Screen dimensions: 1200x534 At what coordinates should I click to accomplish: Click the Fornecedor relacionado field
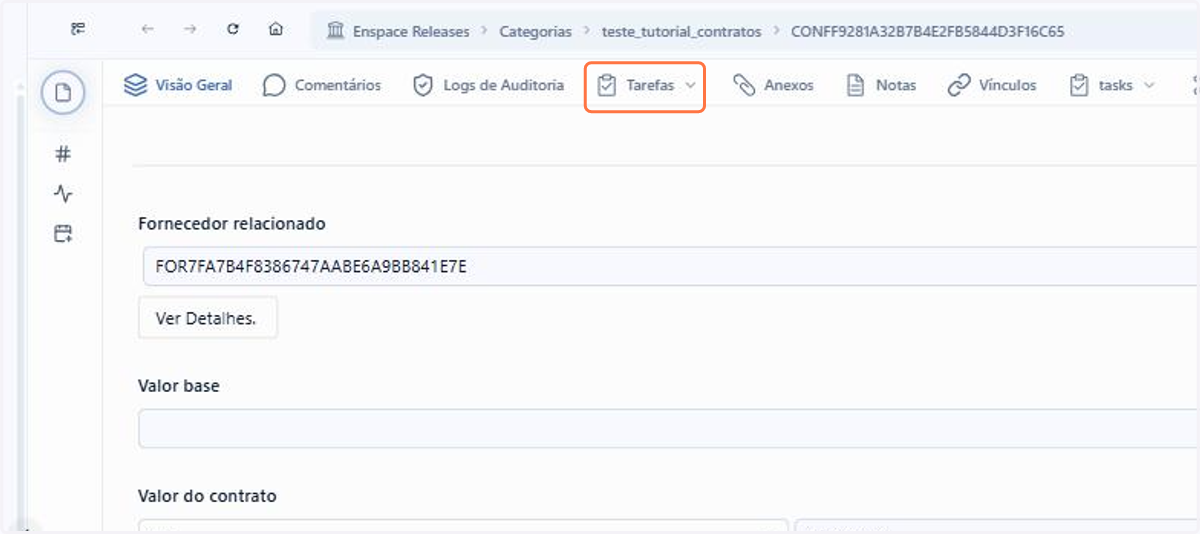pyautogui.click(x=669, y=267)
